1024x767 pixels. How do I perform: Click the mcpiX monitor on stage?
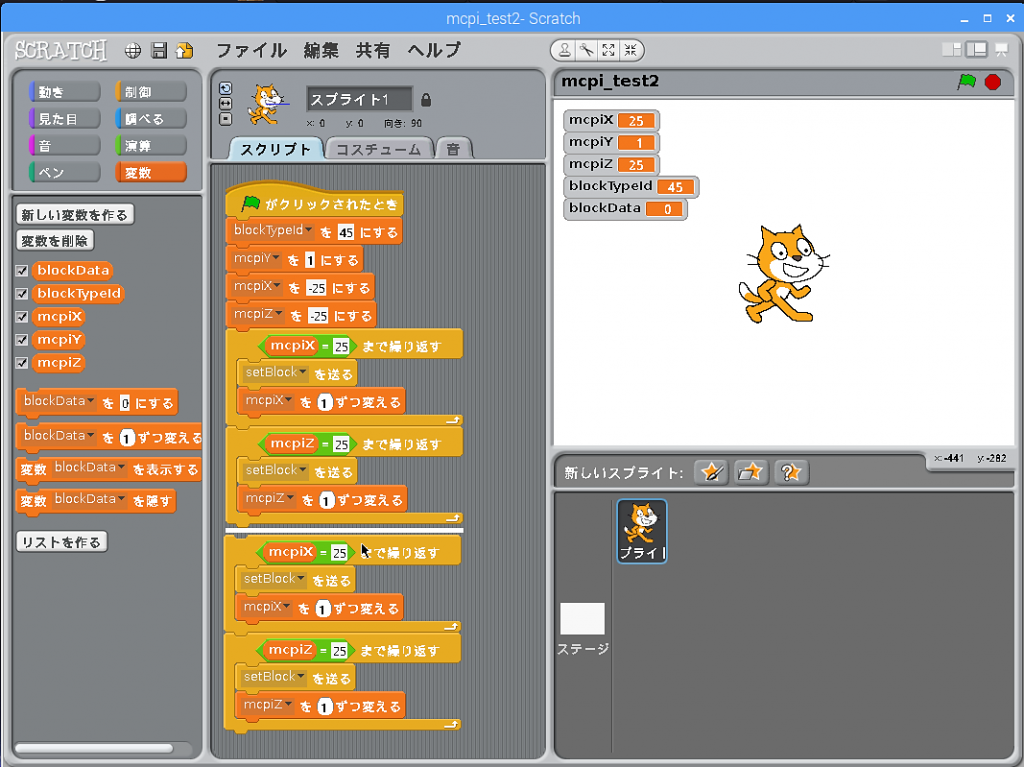[x=611, y=120]
